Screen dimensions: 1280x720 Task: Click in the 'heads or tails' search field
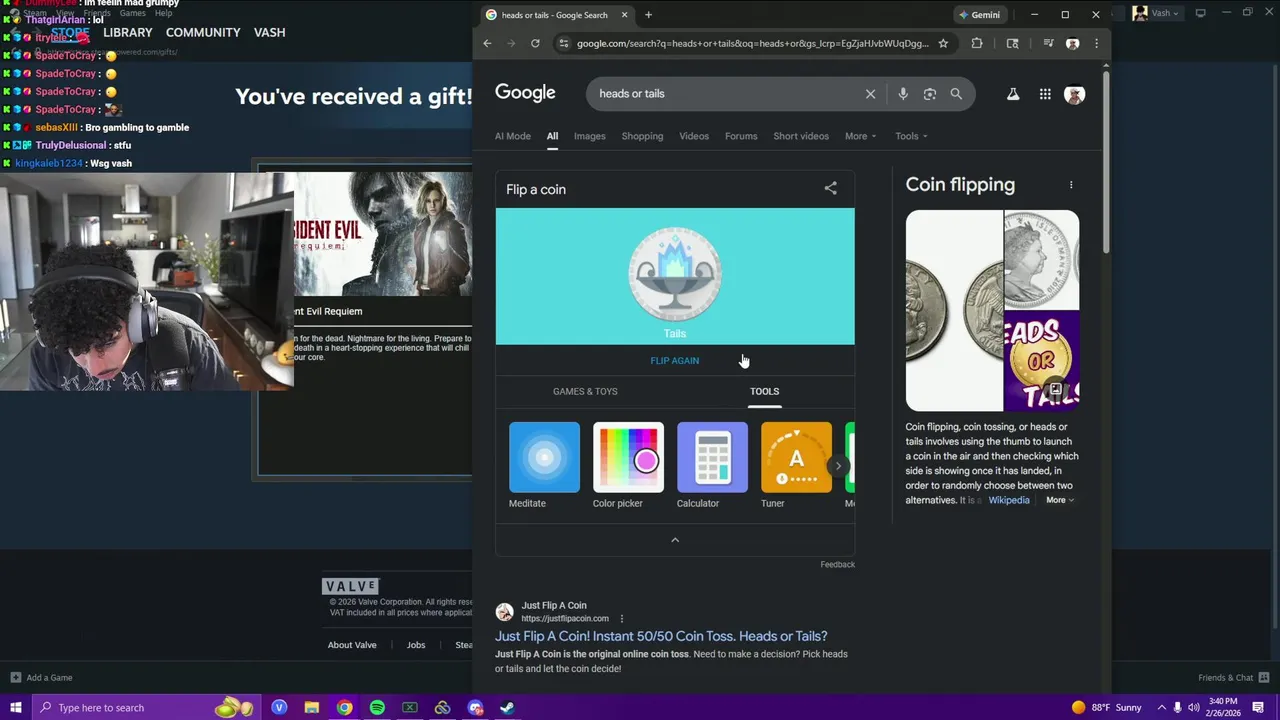pyautogui.click(x=725, y=94)
